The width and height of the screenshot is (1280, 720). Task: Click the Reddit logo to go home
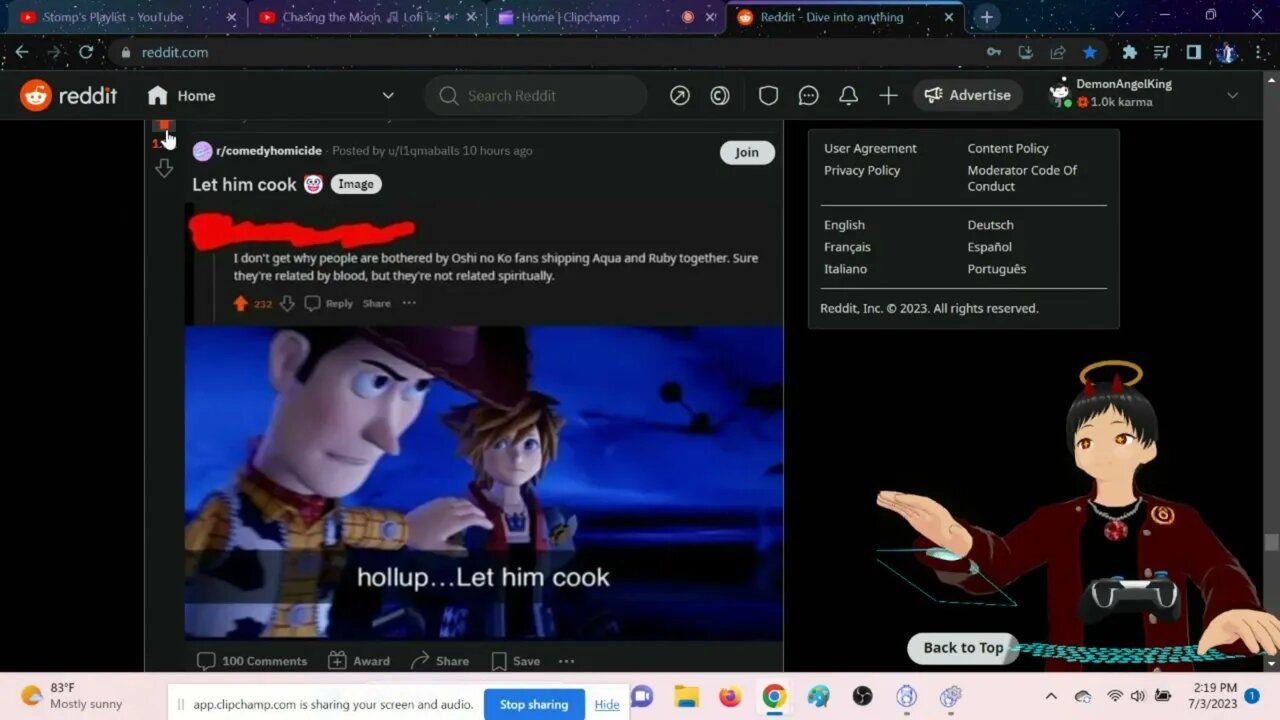[x=69, y=95]
